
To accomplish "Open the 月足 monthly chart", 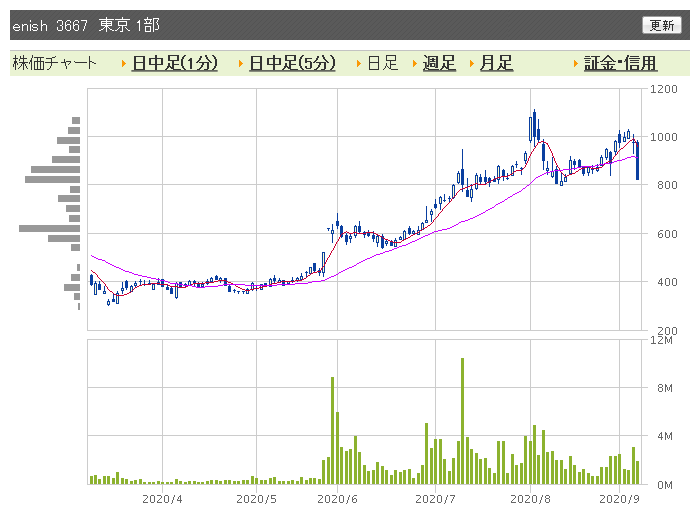I will (x=496, y=63).
